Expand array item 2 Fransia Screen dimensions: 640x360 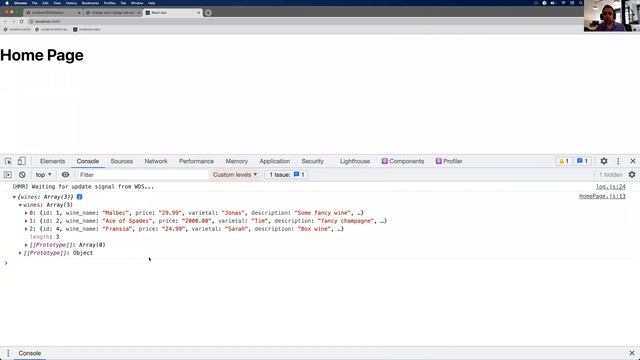[26, 229]
